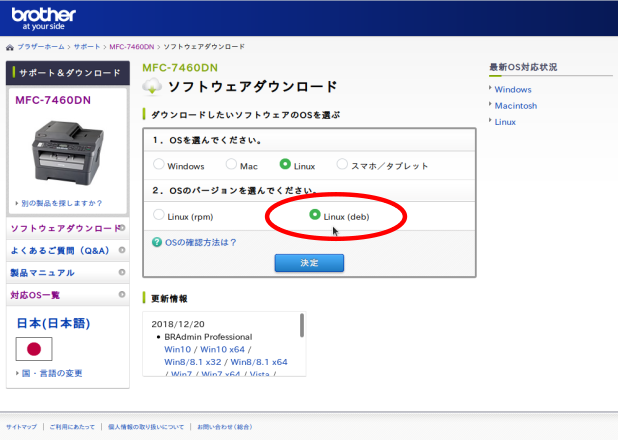618x440 pixels.
Task: Open the OSの確認方法は？ help link
Action: click(200, 242)
